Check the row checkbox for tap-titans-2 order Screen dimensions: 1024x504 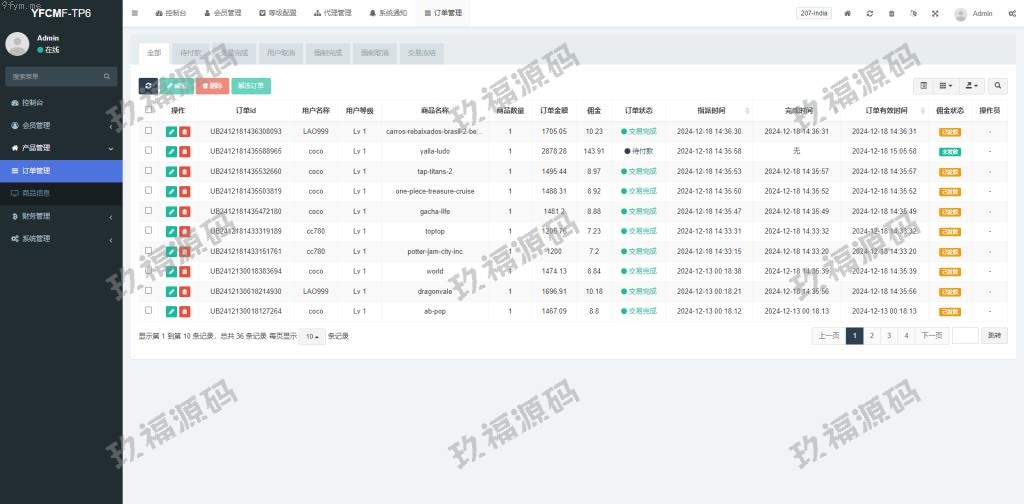pos(149,171)
